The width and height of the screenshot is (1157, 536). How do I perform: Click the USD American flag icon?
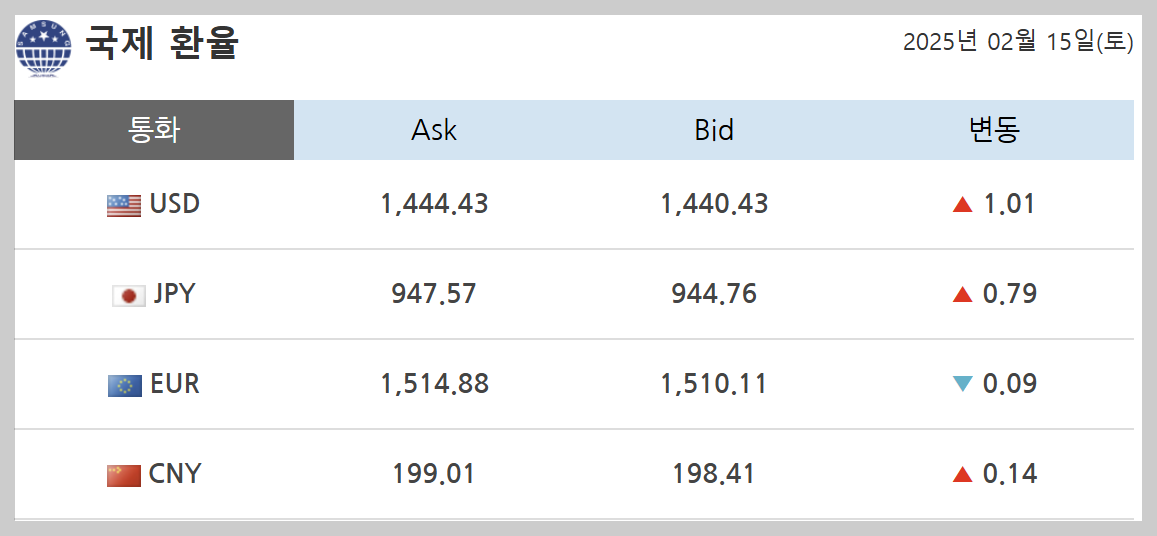124,205
